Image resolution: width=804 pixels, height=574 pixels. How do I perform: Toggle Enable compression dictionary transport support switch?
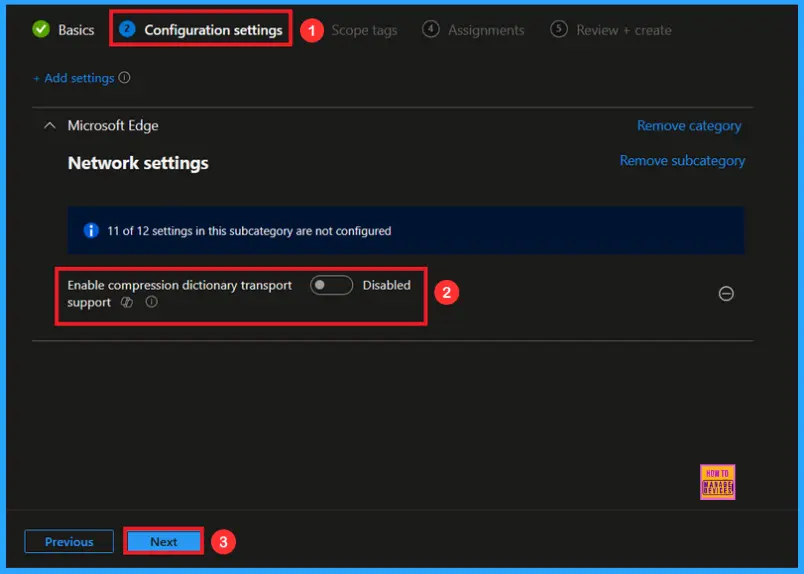pos(331,285)
